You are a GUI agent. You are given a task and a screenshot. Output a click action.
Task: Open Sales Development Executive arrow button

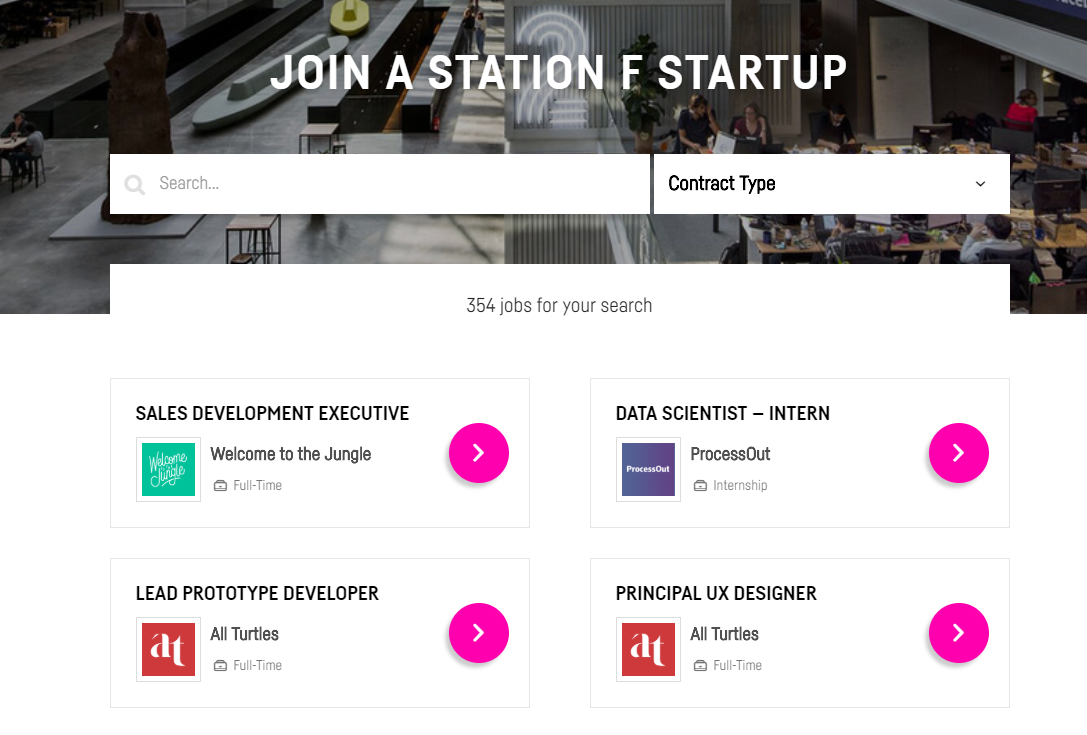click(478, 453)
